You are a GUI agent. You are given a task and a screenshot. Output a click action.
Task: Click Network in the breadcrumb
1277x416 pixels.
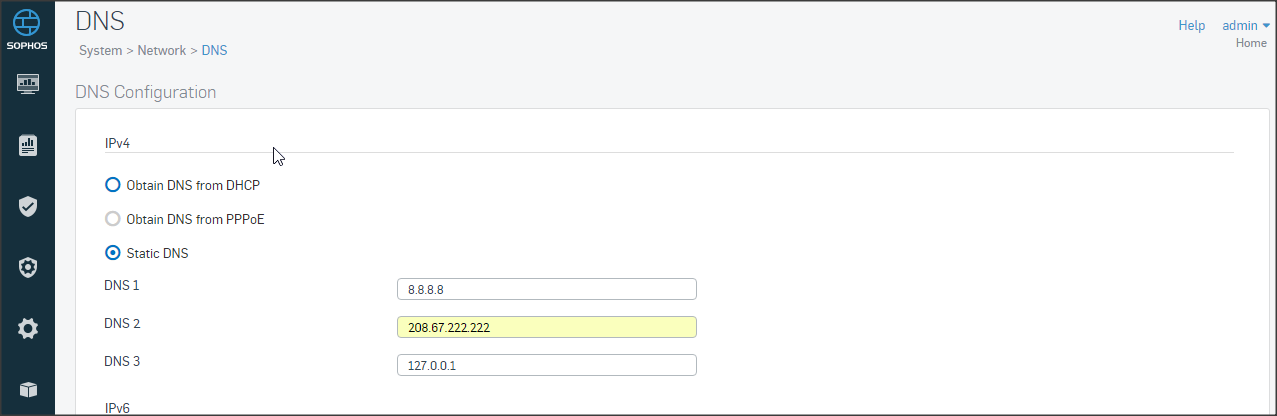coord(162,50)
